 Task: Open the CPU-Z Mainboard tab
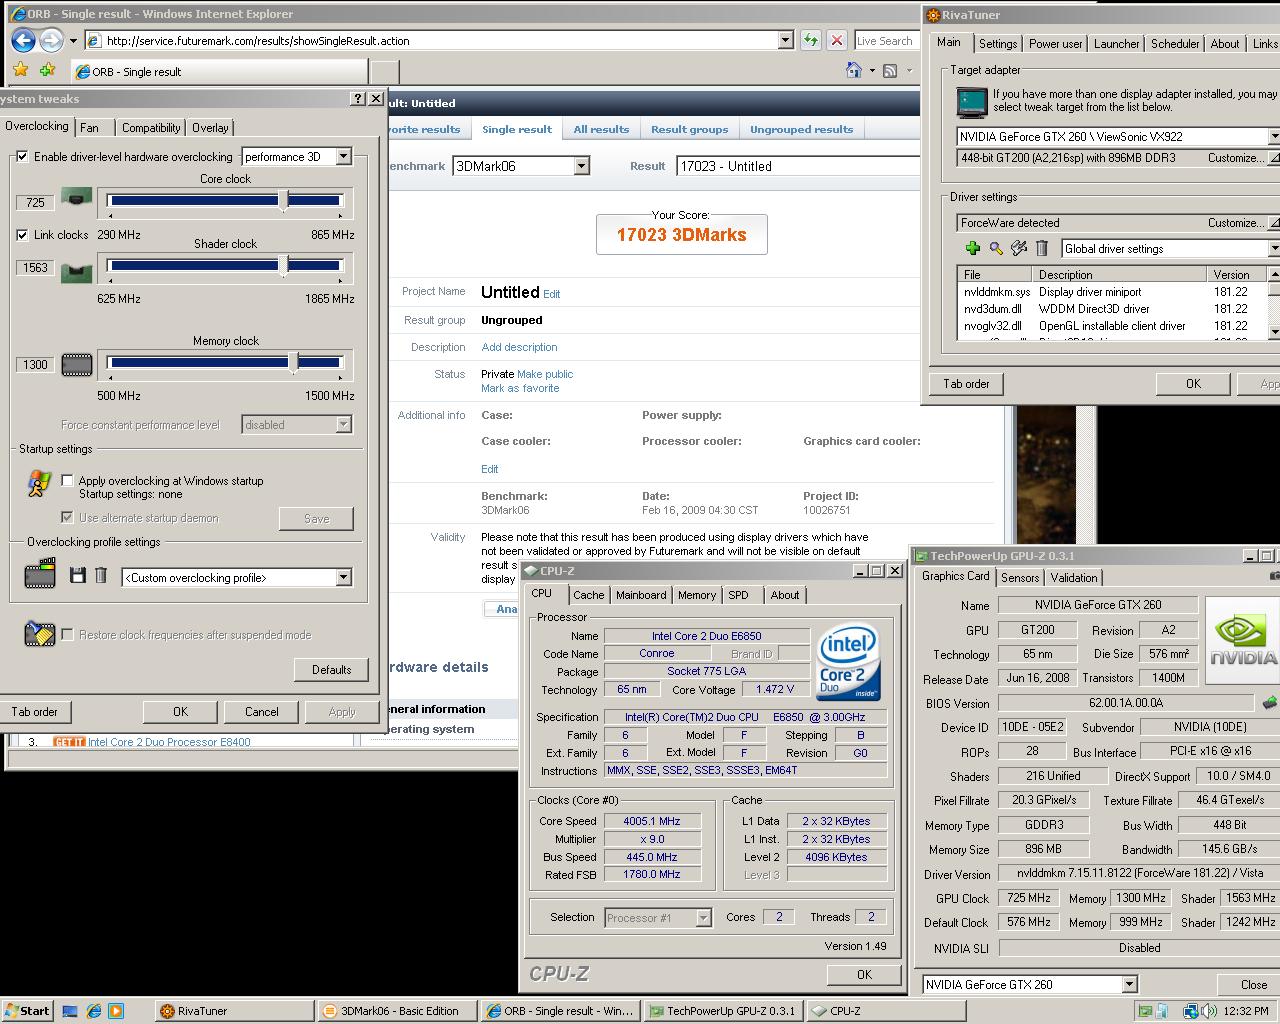641,595
